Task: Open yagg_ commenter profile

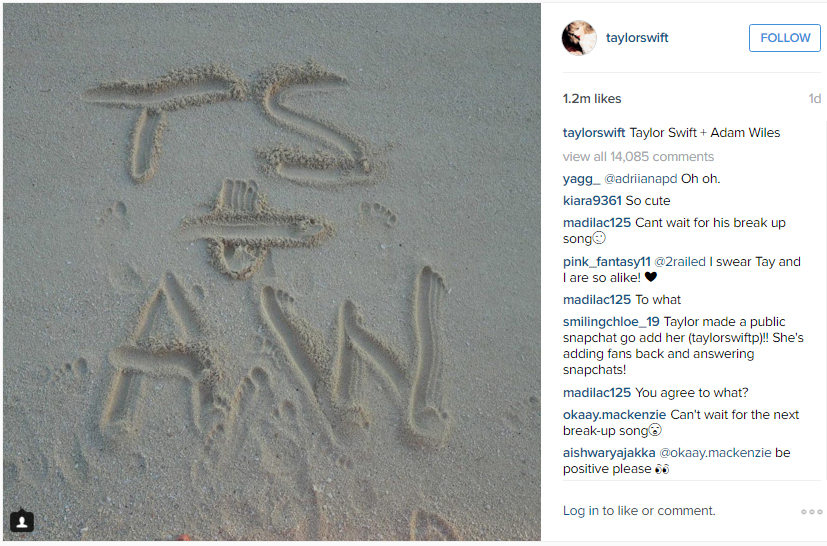Action: 581,179
